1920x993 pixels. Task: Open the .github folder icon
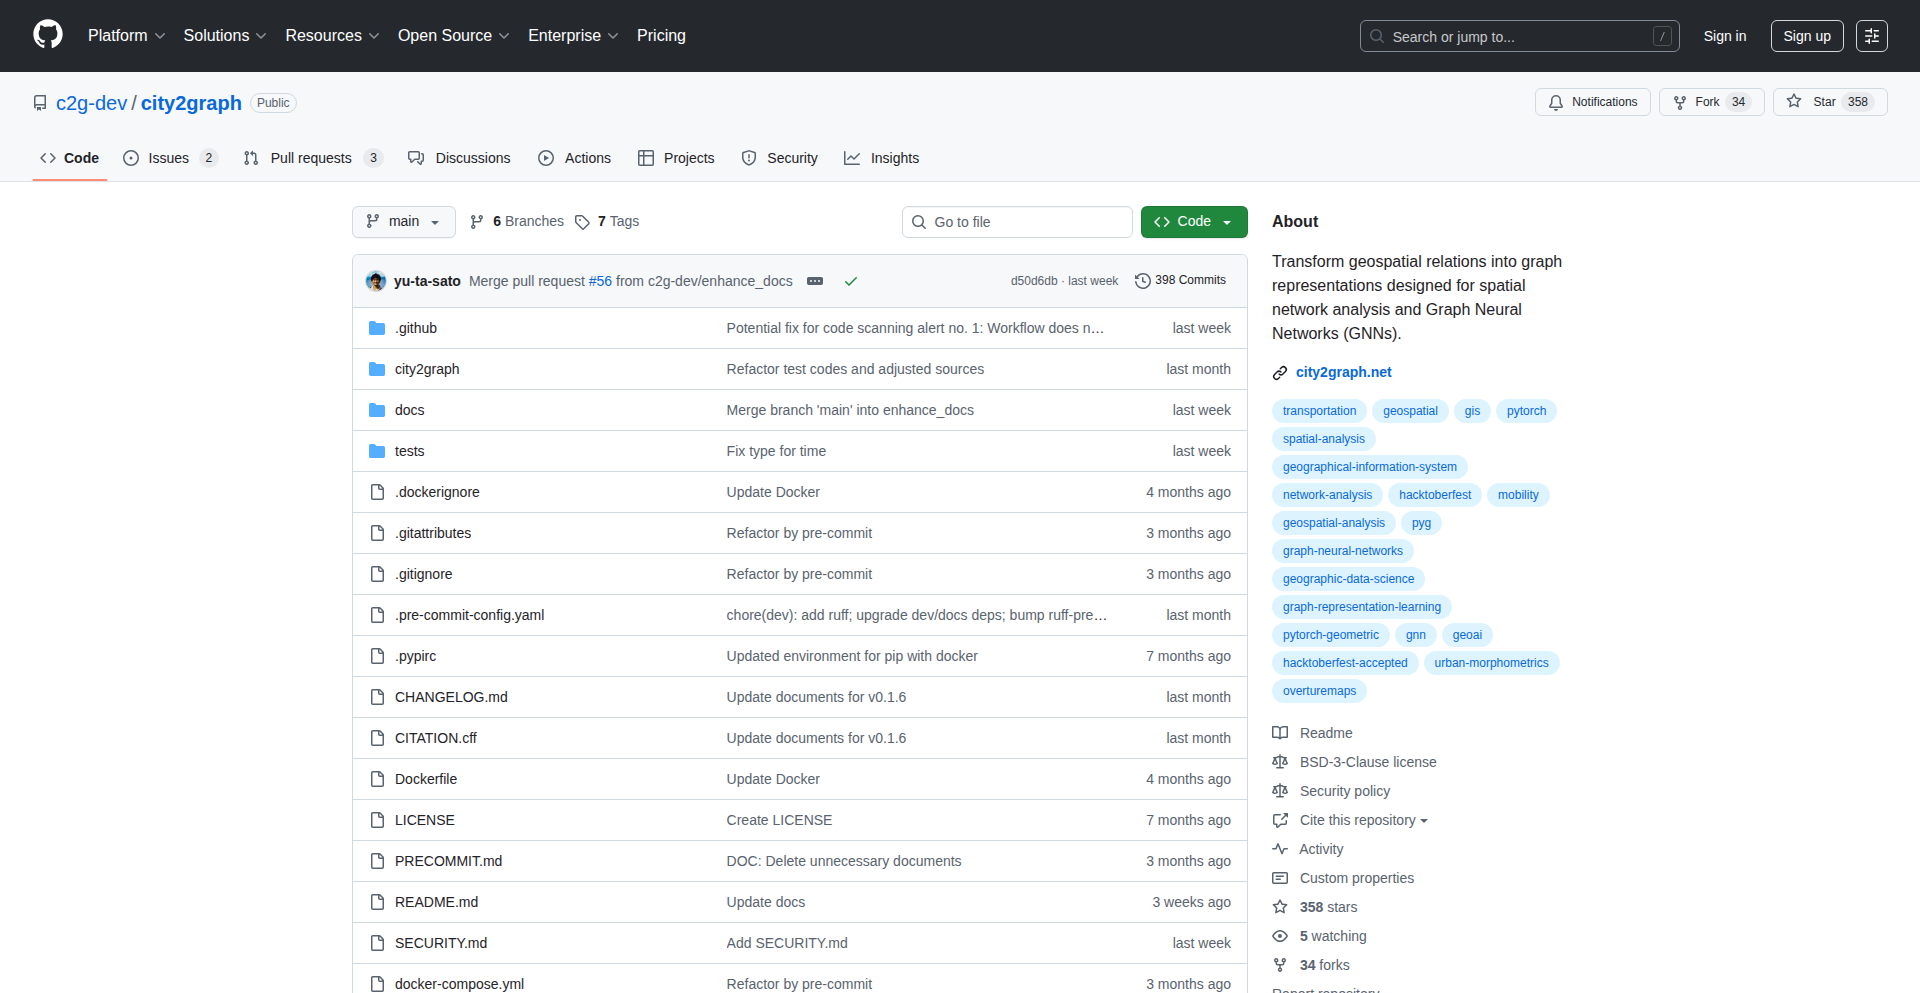pos(377,328)
